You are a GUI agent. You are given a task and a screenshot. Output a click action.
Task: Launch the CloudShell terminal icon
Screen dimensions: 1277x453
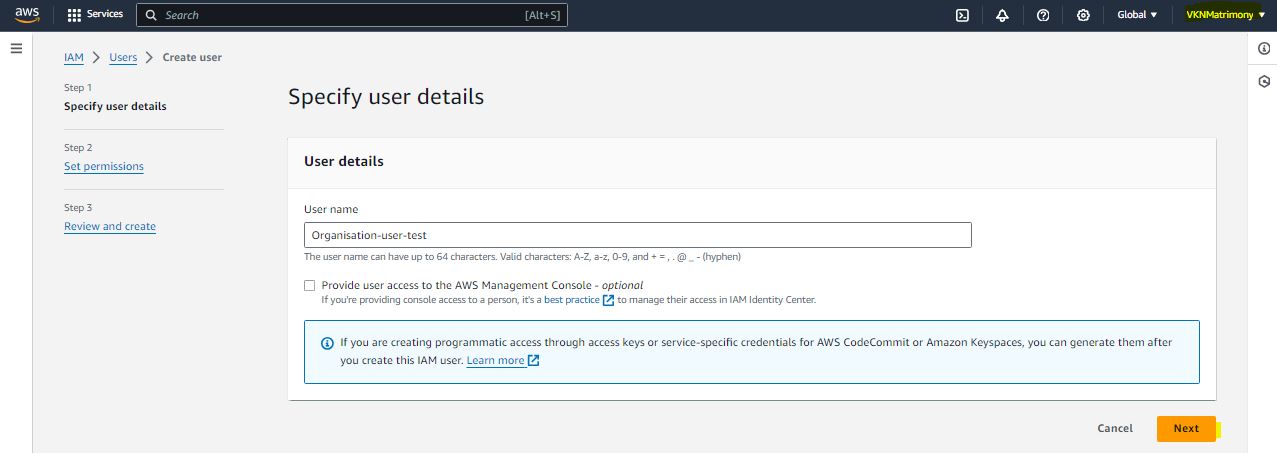(962, 15)
